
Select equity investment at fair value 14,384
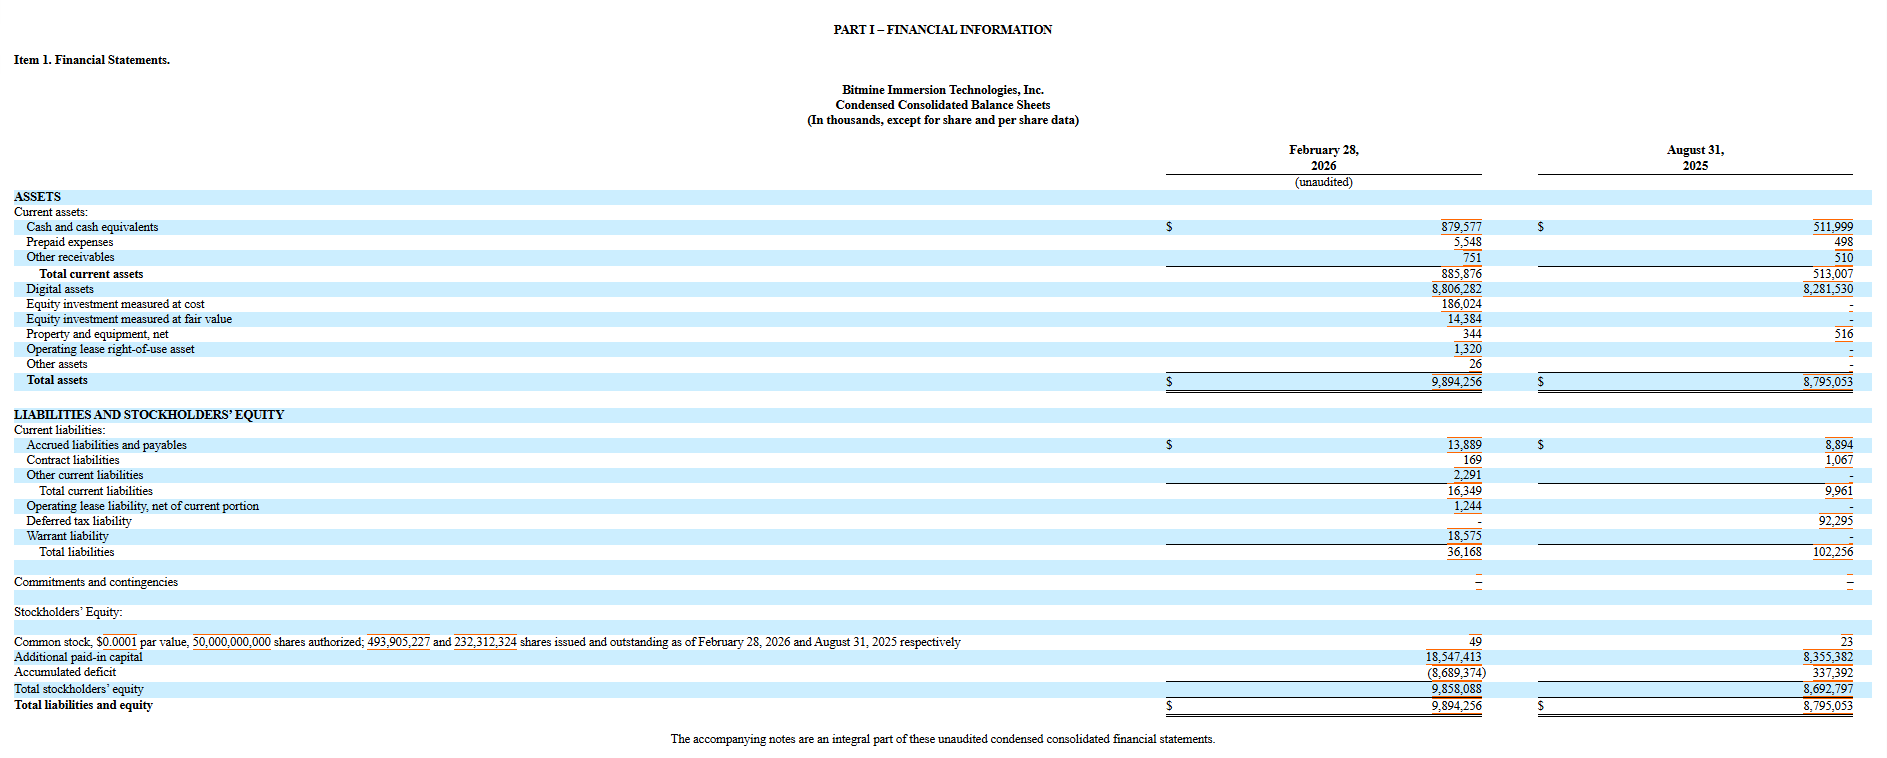(1464, 319)
